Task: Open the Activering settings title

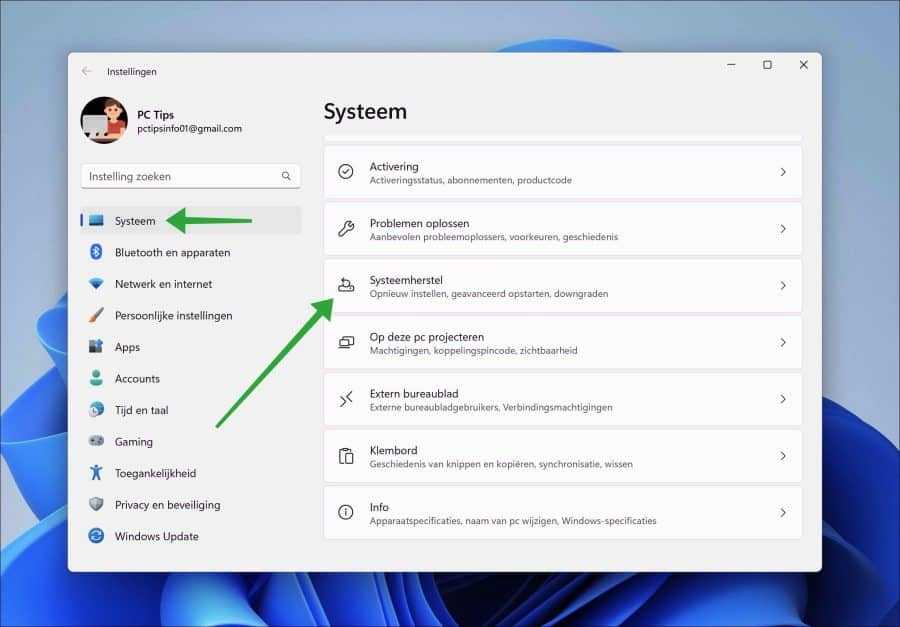Action: (394, 167)
